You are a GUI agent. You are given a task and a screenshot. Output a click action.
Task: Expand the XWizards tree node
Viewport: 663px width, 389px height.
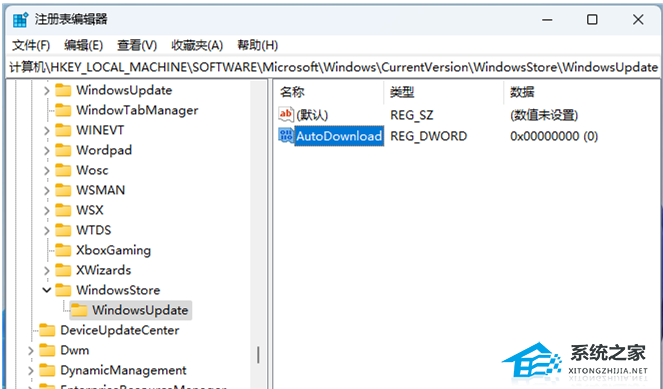click(x=47, y=271)
